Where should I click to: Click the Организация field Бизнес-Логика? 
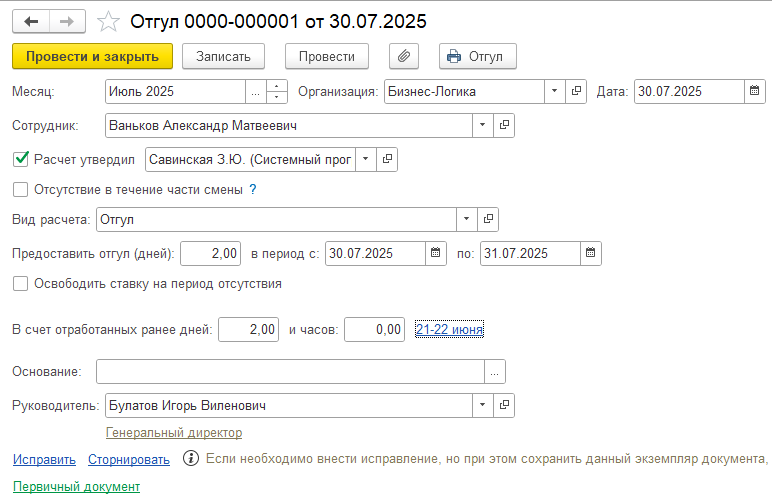coord(465,91)
